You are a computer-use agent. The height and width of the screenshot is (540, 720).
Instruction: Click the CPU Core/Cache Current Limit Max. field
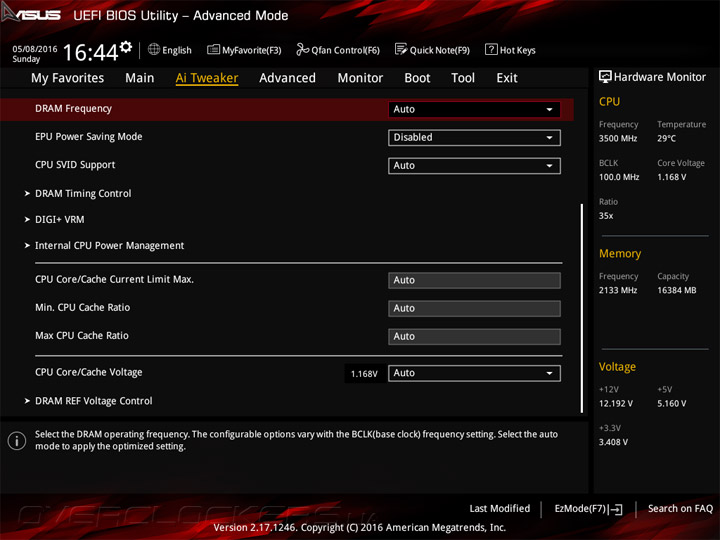(474, 280)
